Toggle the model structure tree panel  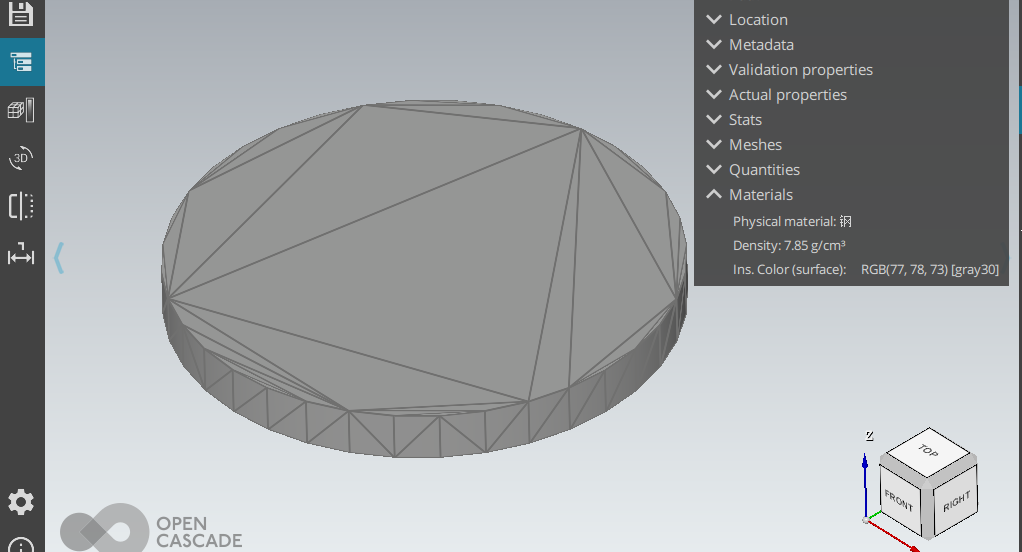[21, 62]
